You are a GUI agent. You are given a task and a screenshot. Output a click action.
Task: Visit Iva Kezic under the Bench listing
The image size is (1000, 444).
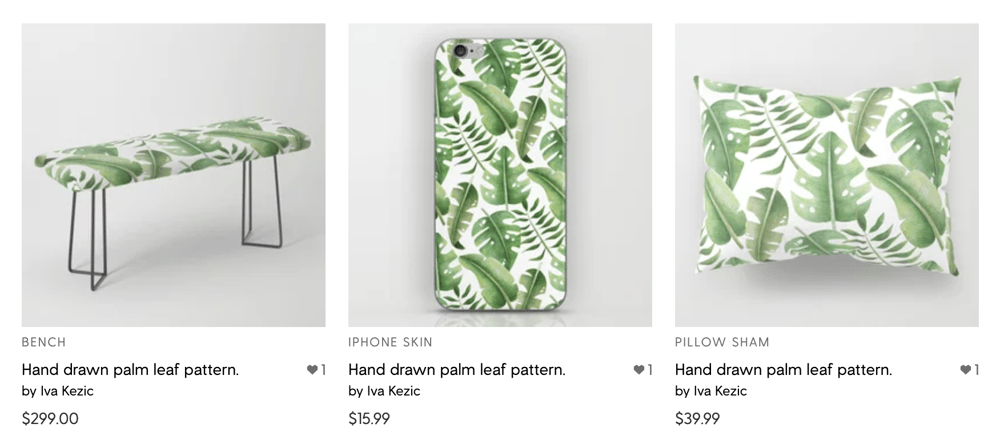pos(67,391)
